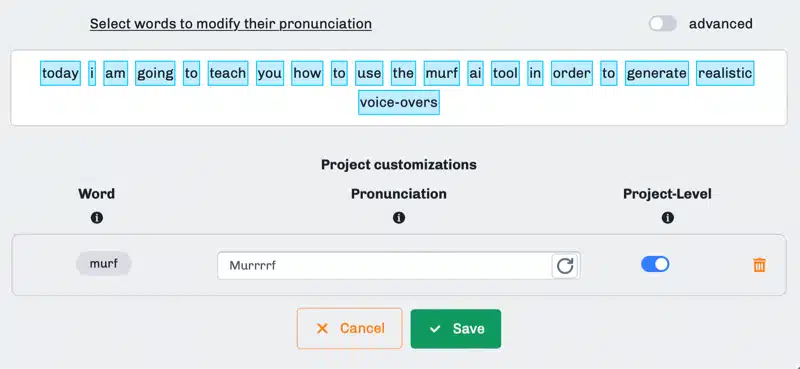The height and width of the screenshot is (369, 800).
Task: Disable the Project-Level toggle for murf
Action: (x=655, y=264)
